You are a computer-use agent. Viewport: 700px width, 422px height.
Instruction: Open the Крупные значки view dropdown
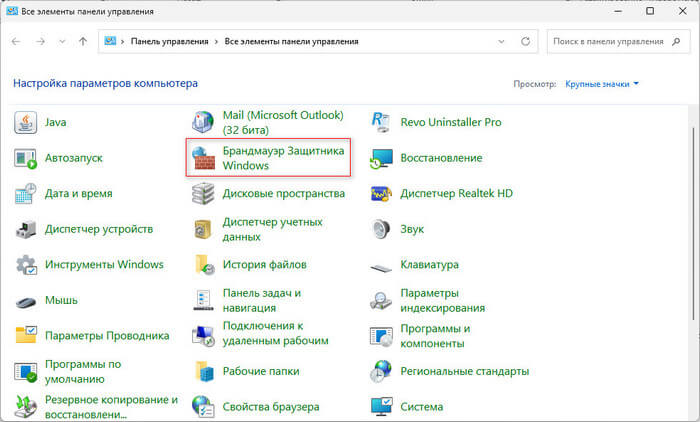tap(601, 85)
